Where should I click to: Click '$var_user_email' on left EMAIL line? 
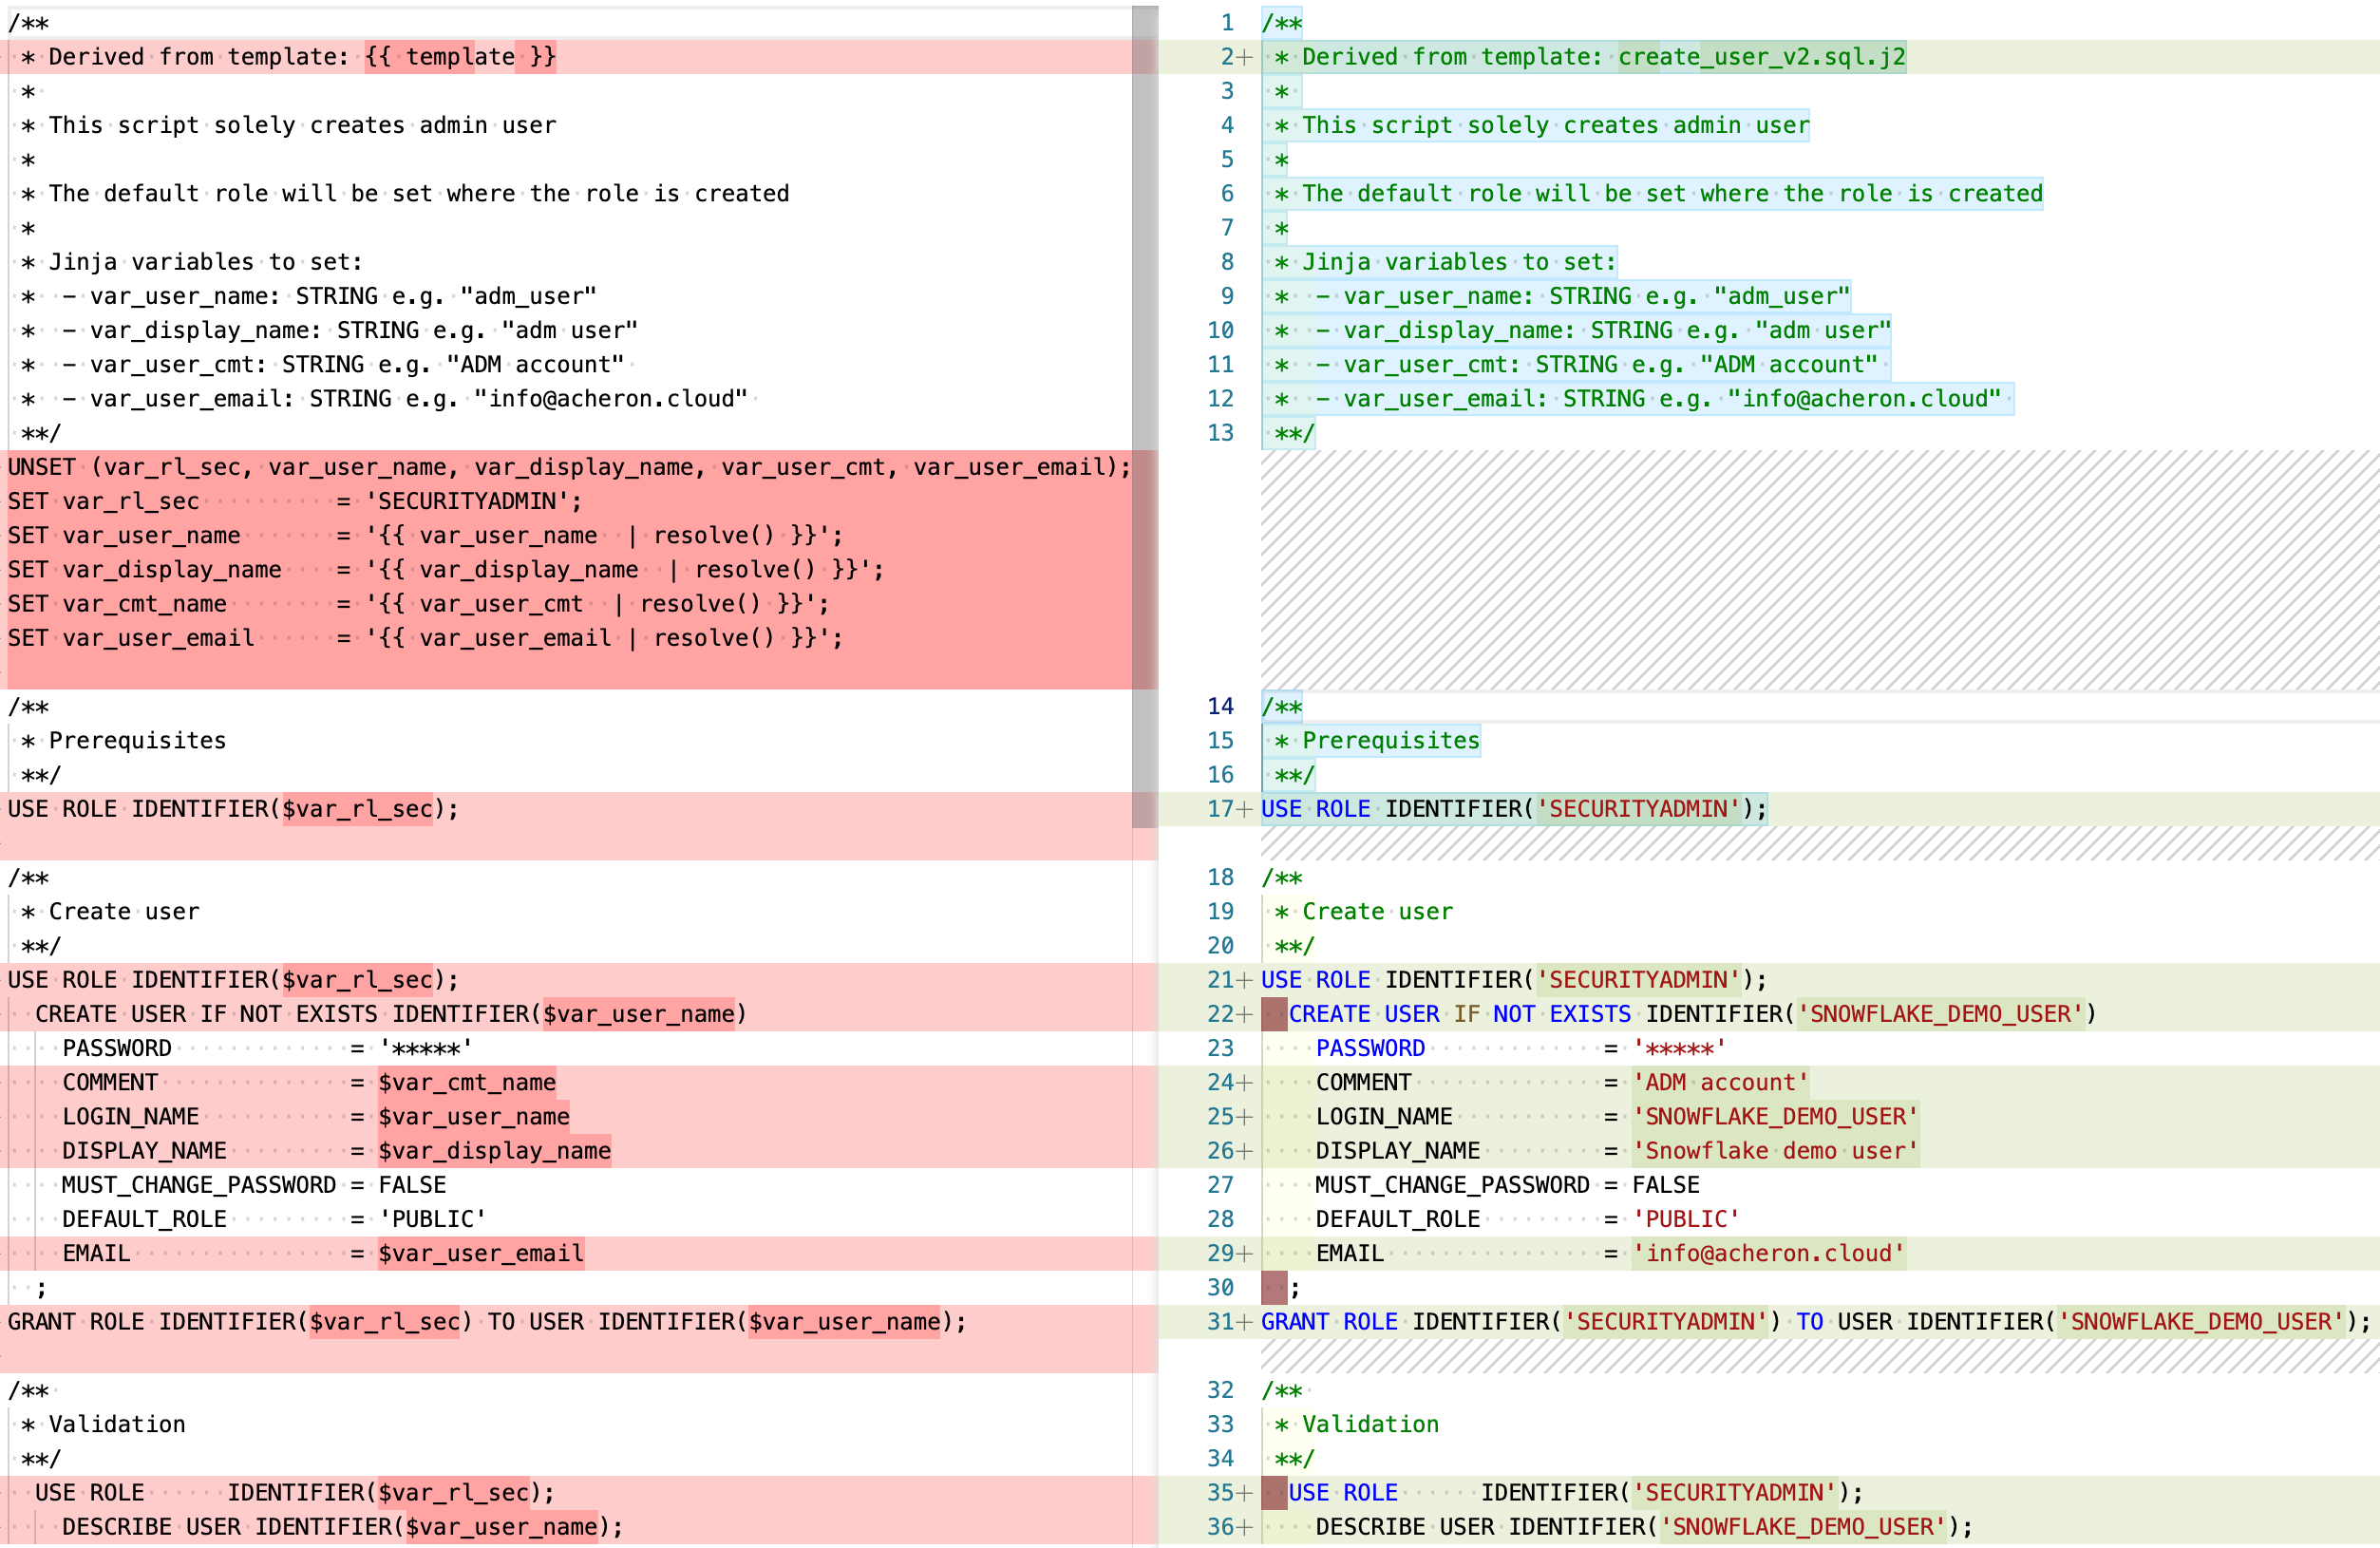coord(481,1253)
